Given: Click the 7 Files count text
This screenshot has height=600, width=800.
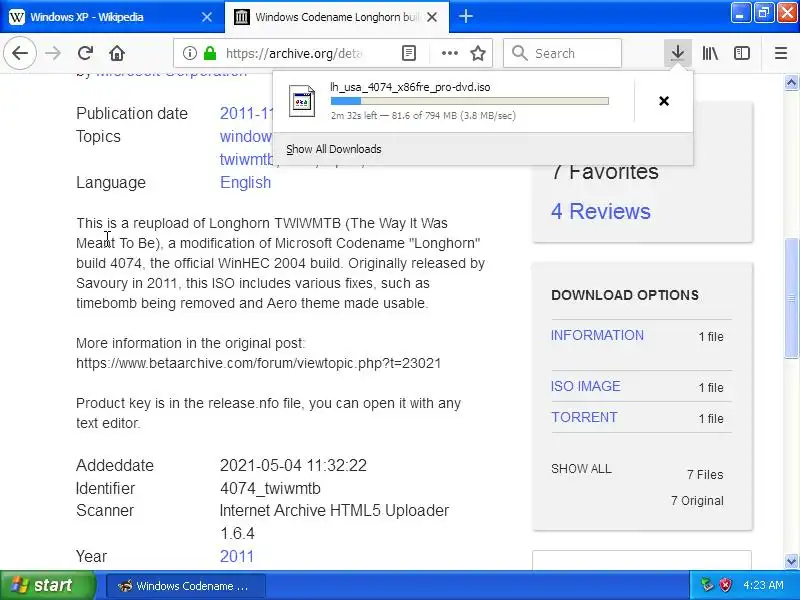Looking at the screenshot, I should [705, 475].
